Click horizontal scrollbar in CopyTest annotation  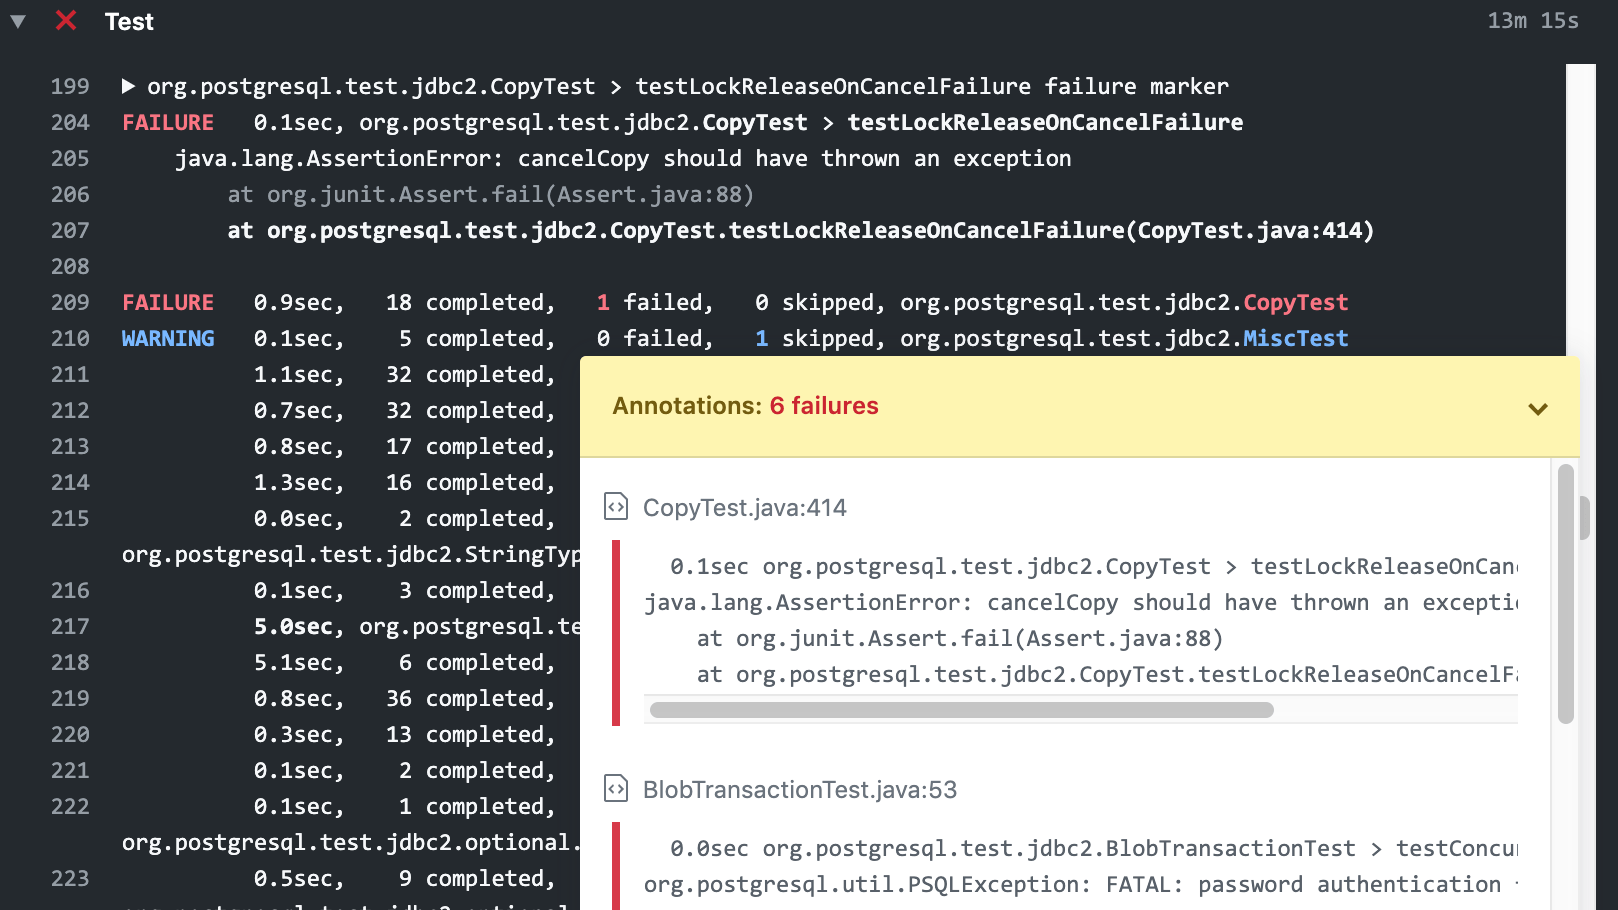tap(961, 710)
